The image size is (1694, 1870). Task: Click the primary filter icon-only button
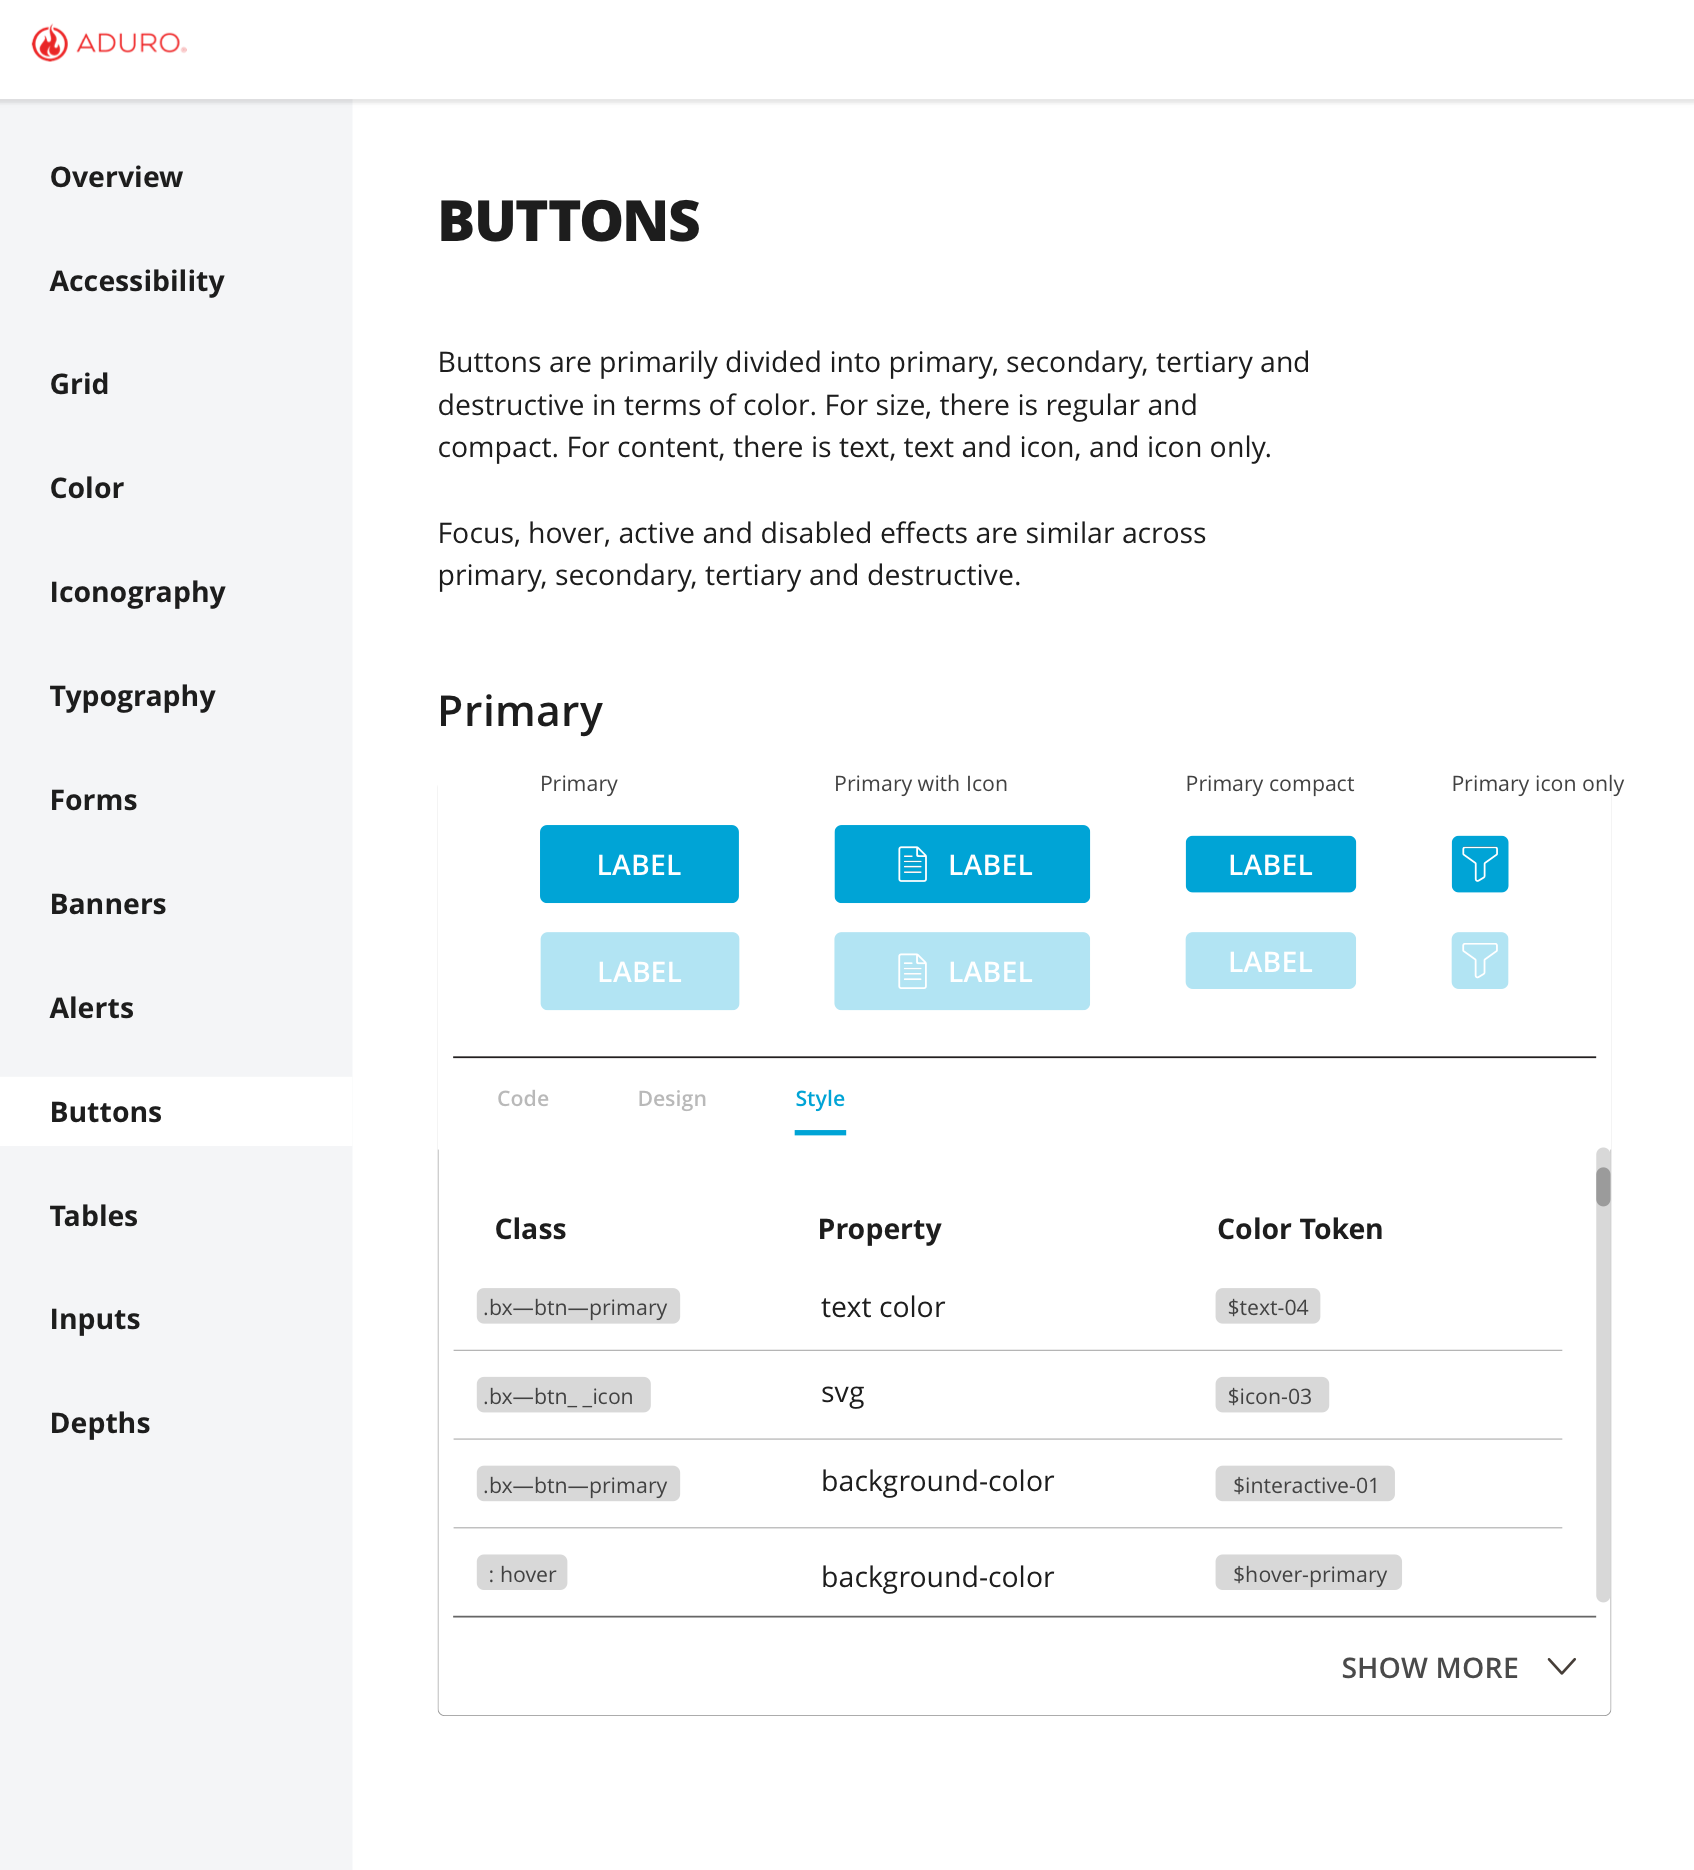click(x=1479, y=864)
